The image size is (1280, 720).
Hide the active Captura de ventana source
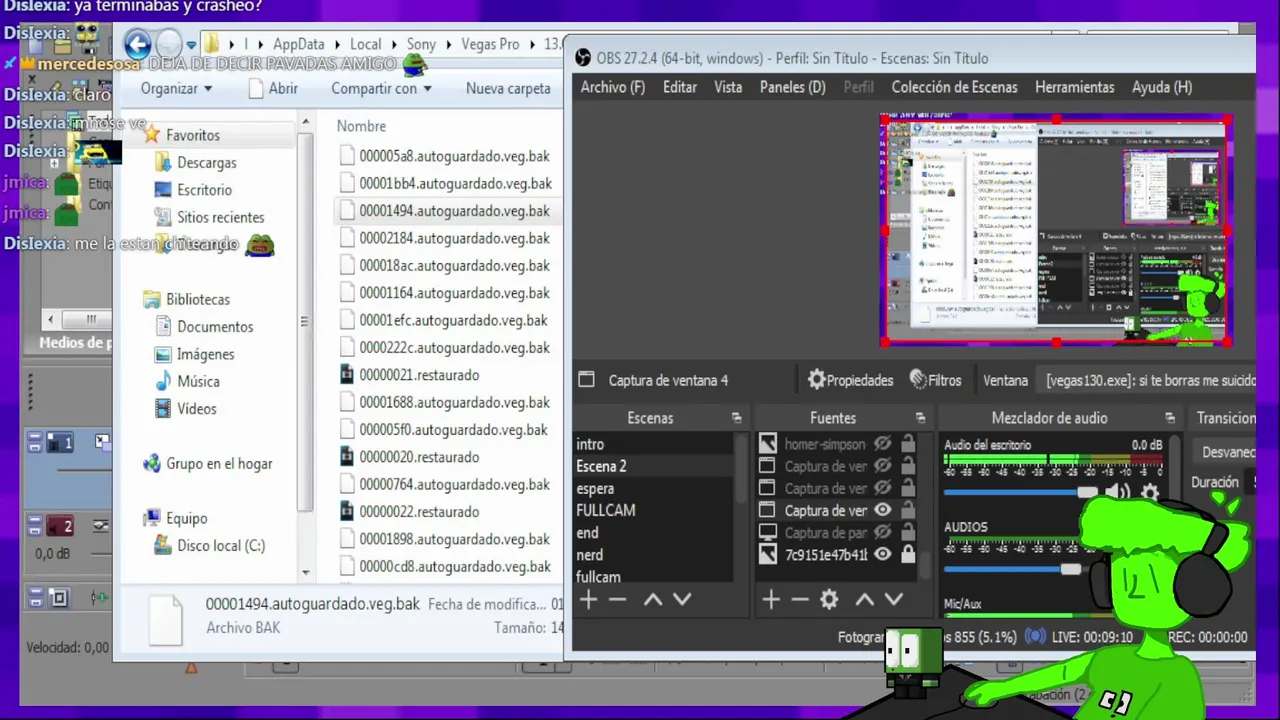pyautogui.click(x=882, y=510)
